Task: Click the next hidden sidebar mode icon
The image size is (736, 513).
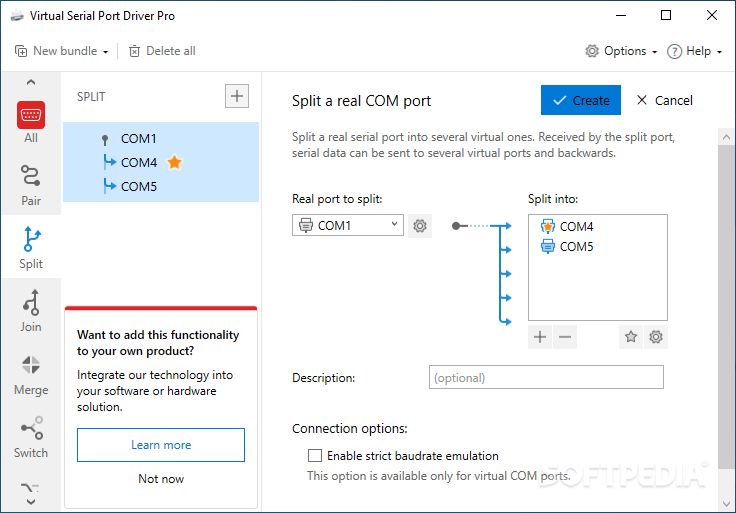Action: [31, 488]
